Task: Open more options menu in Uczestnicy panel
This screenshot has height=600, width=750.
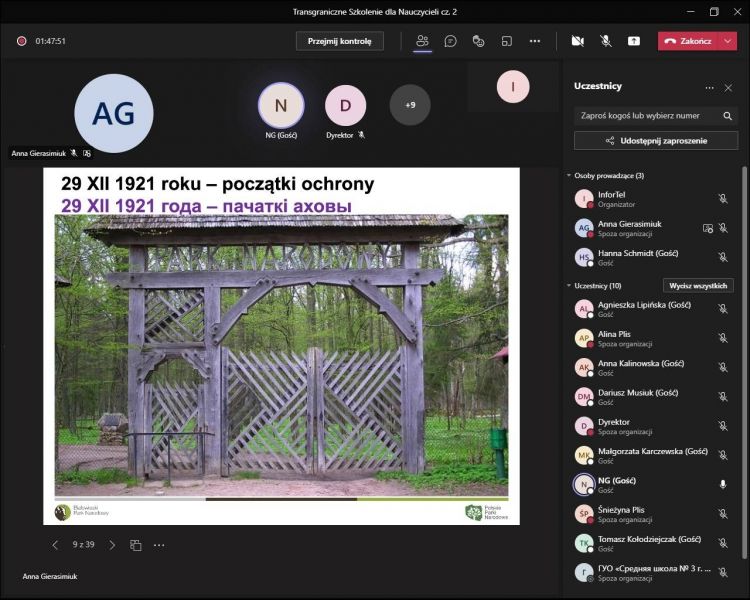Action: point(709,87)
